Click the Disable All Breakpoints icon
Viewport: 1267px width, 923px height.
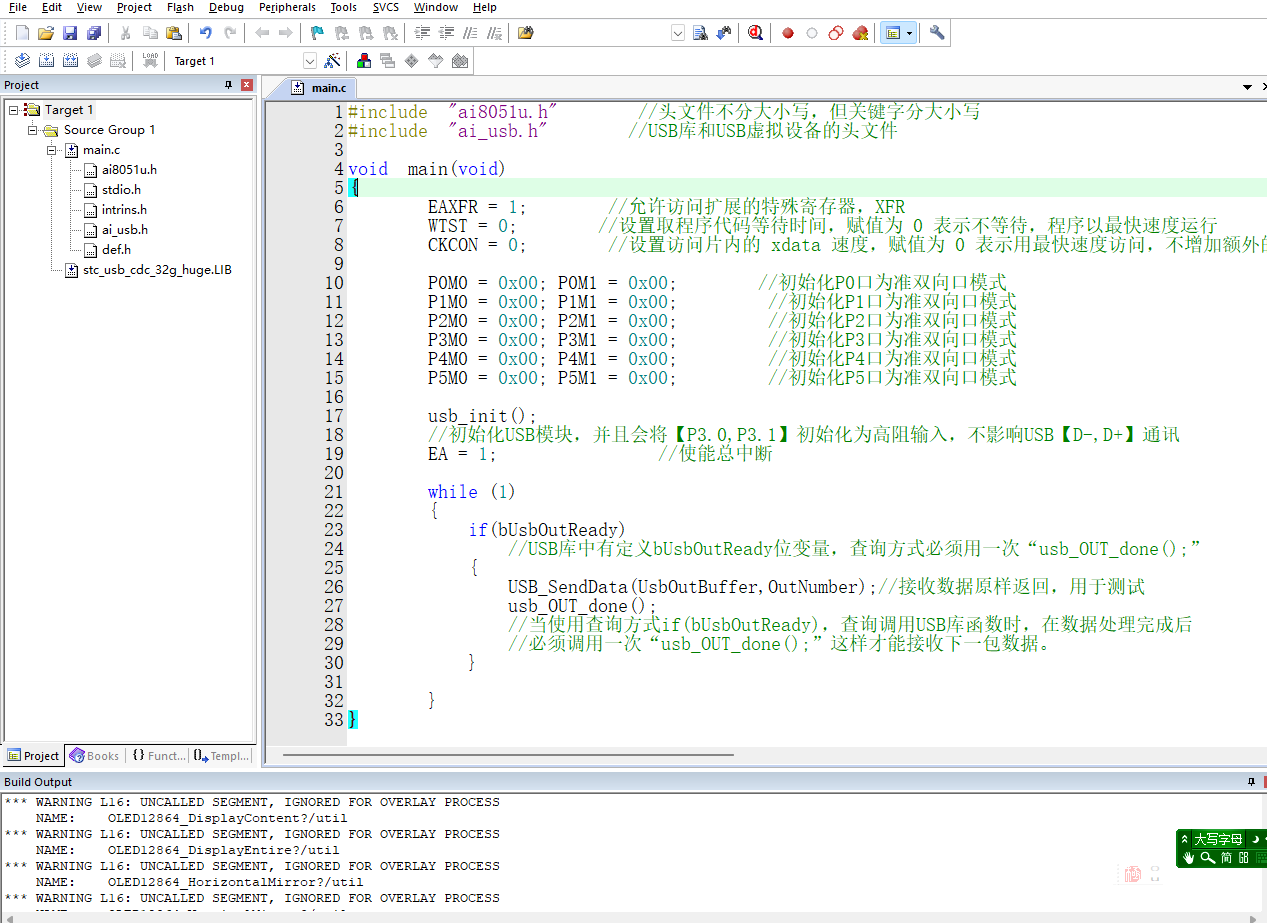836,33
